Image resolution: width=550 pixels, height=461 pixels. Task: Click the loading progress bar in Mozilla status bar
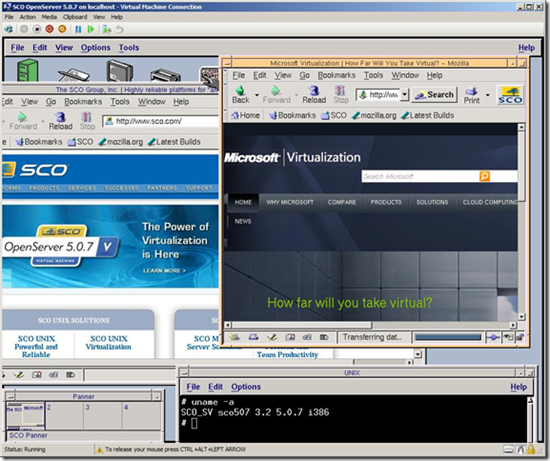[x=448, y=338]
